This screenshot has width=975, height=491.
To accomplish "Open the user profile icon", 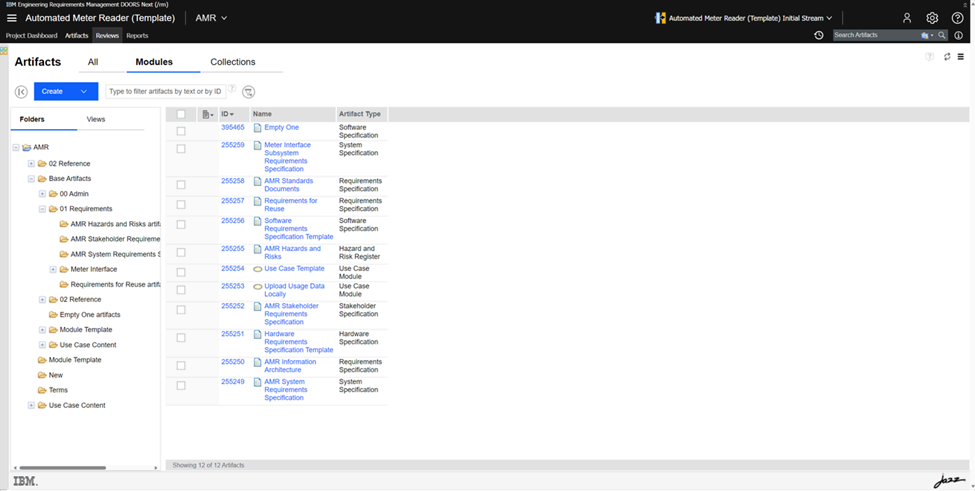I will click(x=907, y=18).
